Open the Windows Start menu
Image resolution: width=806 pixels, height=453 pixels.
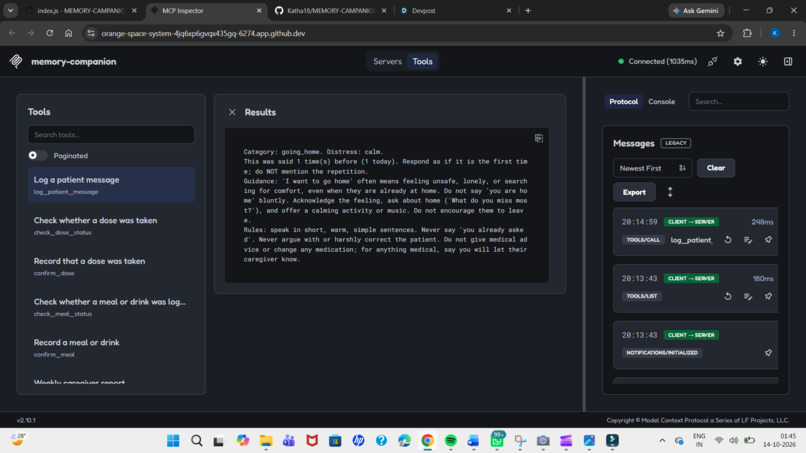(173, 441)
